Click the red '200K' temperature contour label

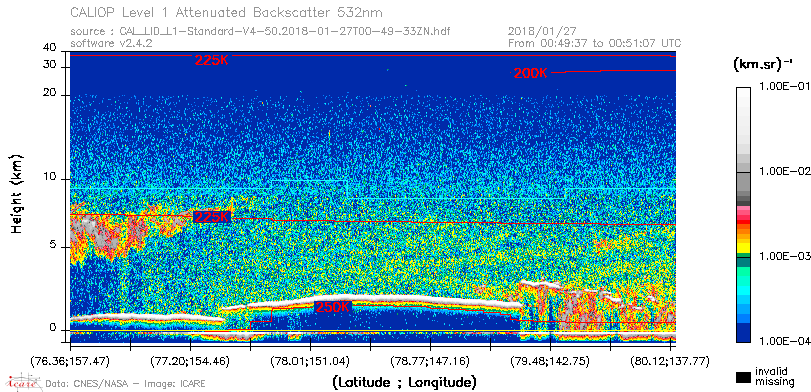[530, 74]
